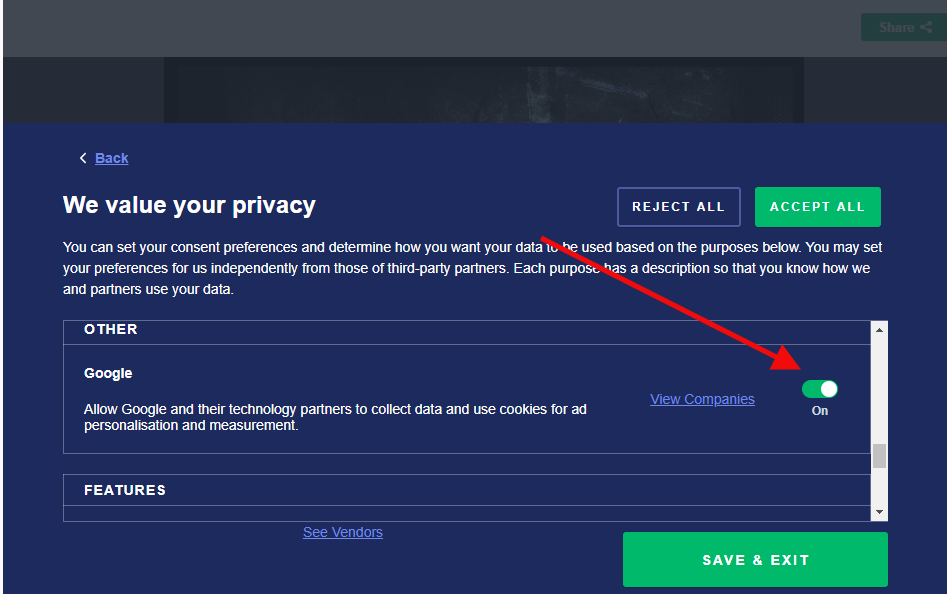947x594 pixels.
Task: Click the scrollbar track above the thumb
Action: tap(879, 390)
